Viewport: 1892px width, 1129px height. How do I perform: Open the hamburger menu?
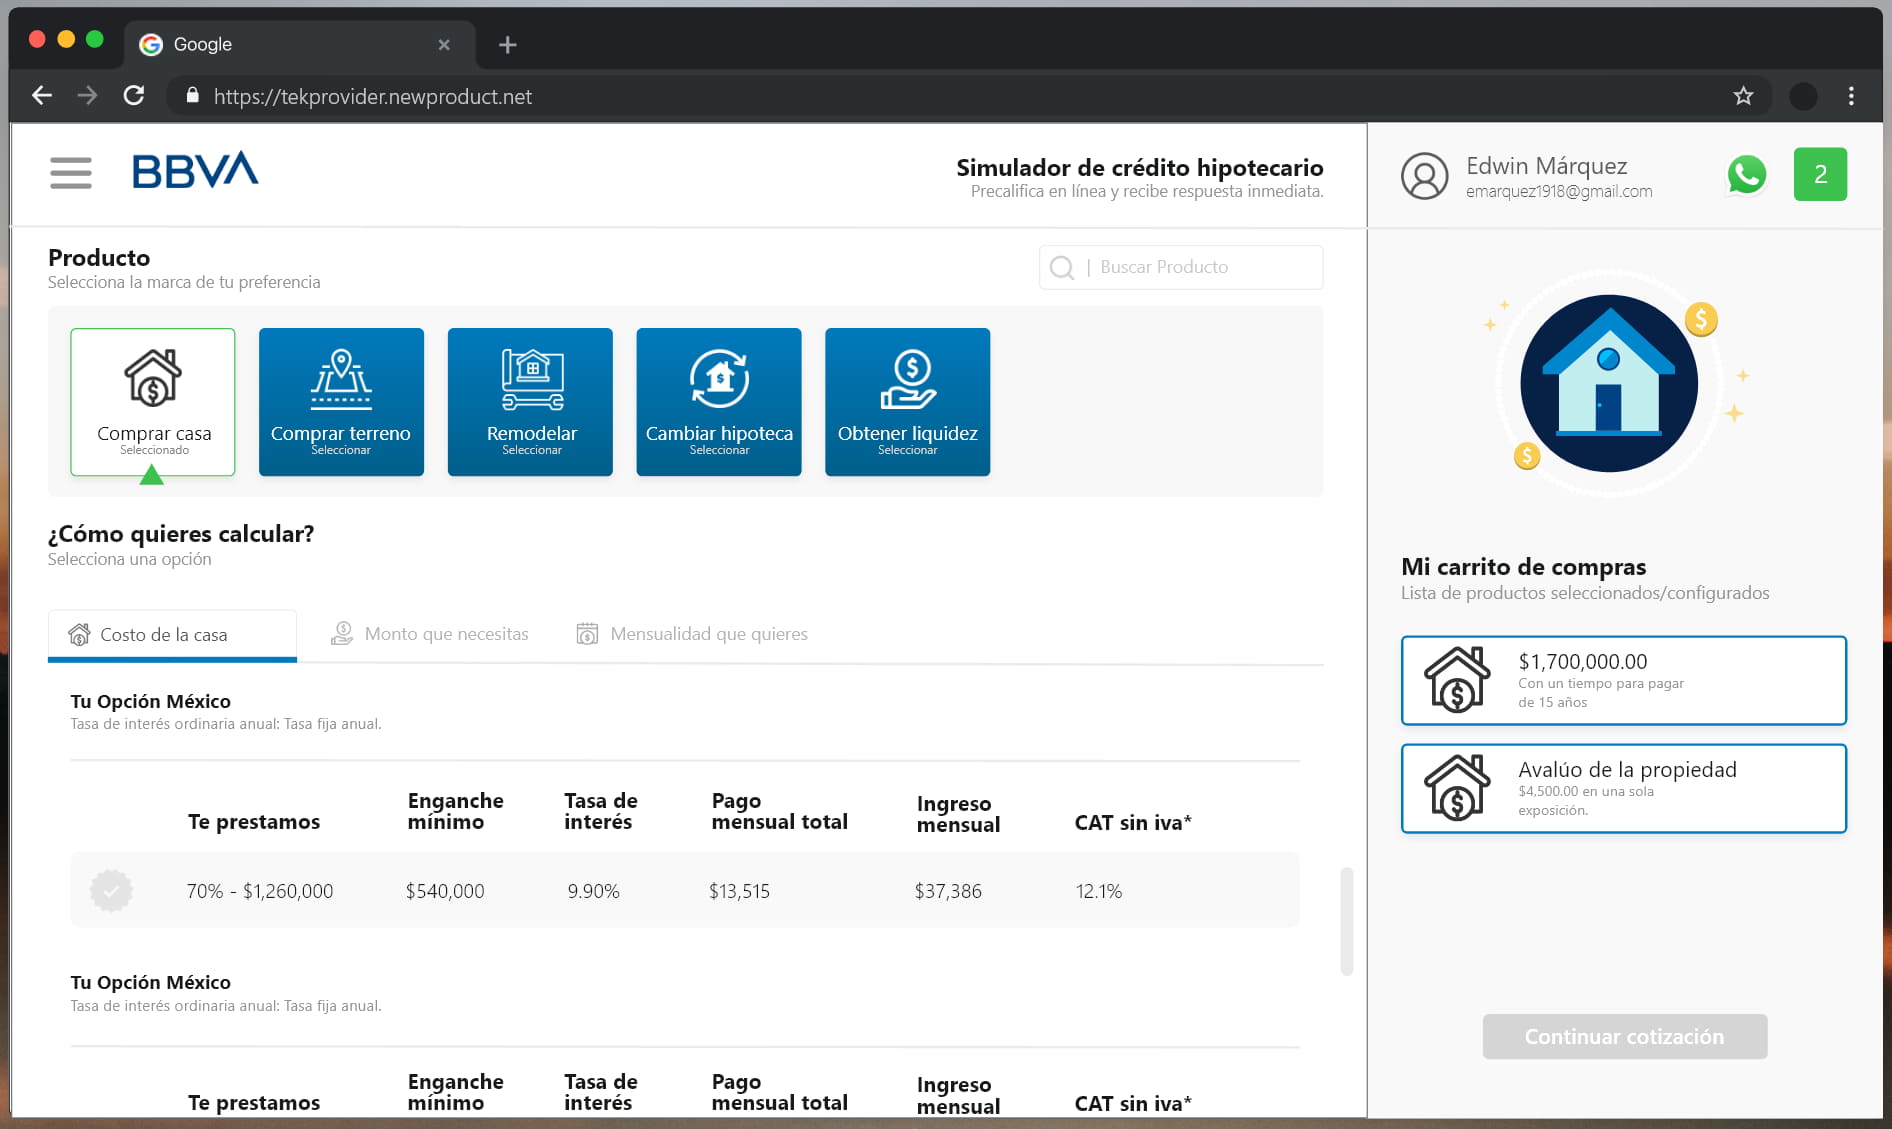(x=71, y=173)
